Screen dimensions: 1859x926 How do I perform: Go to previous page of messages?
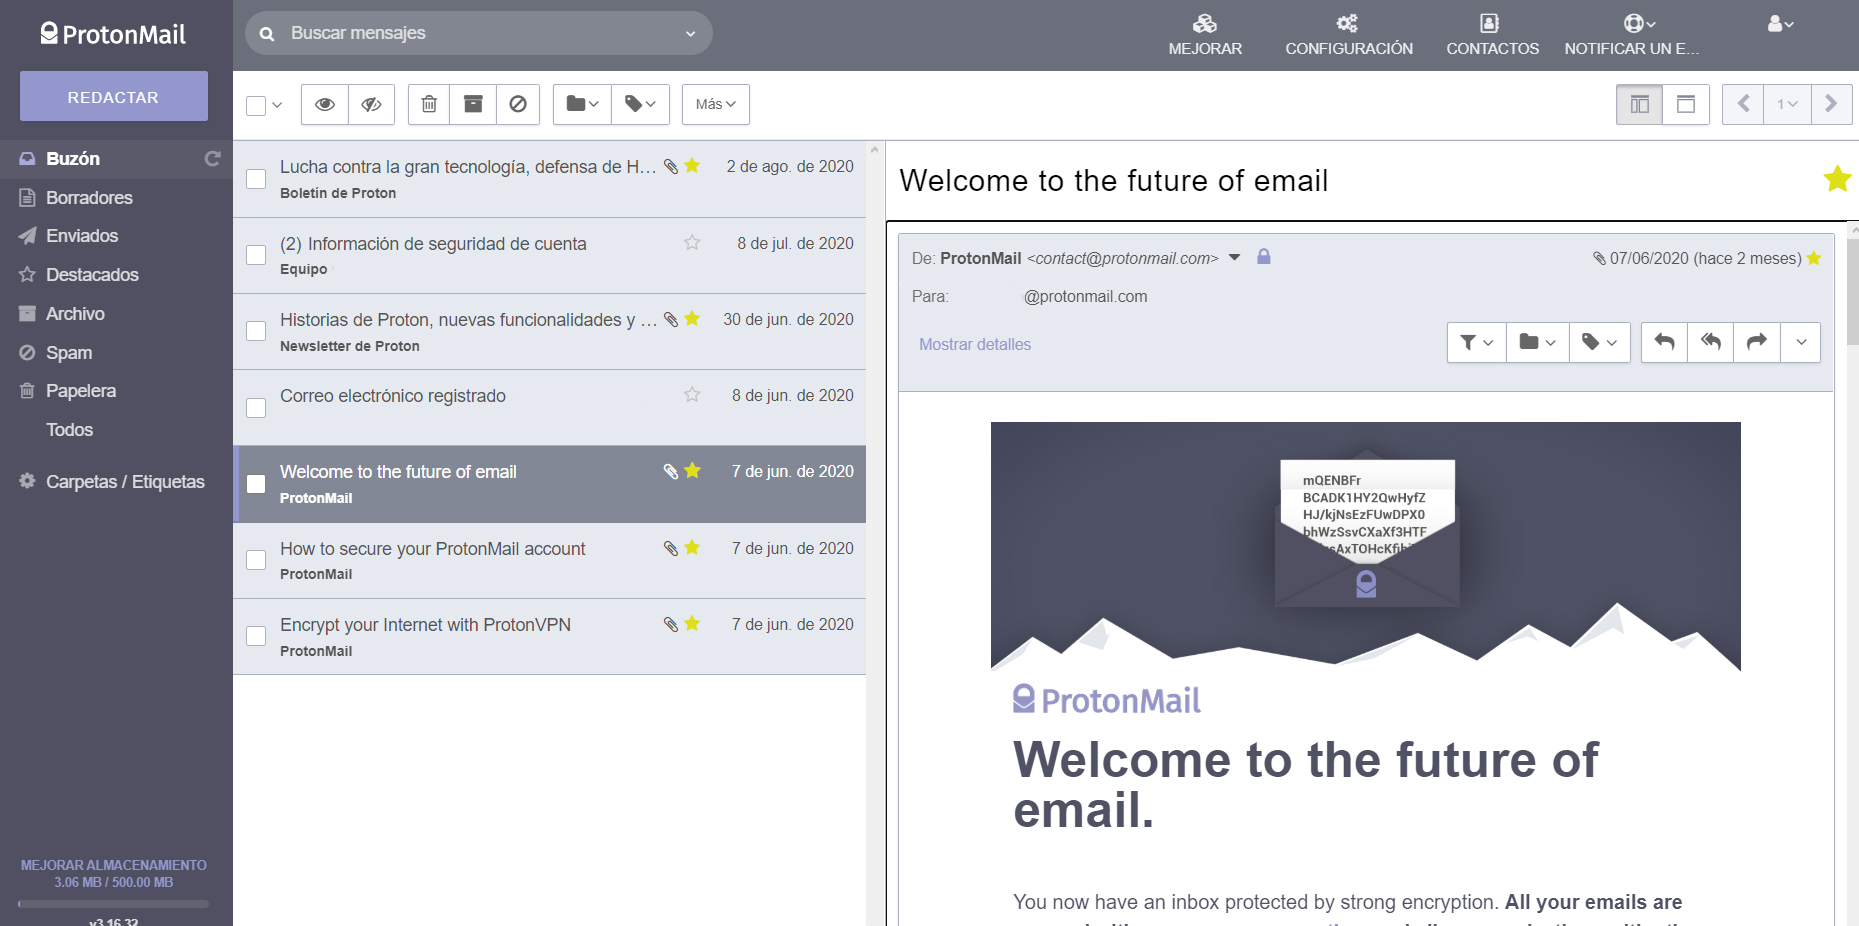pyautogui.click(x=1743, y=104)
